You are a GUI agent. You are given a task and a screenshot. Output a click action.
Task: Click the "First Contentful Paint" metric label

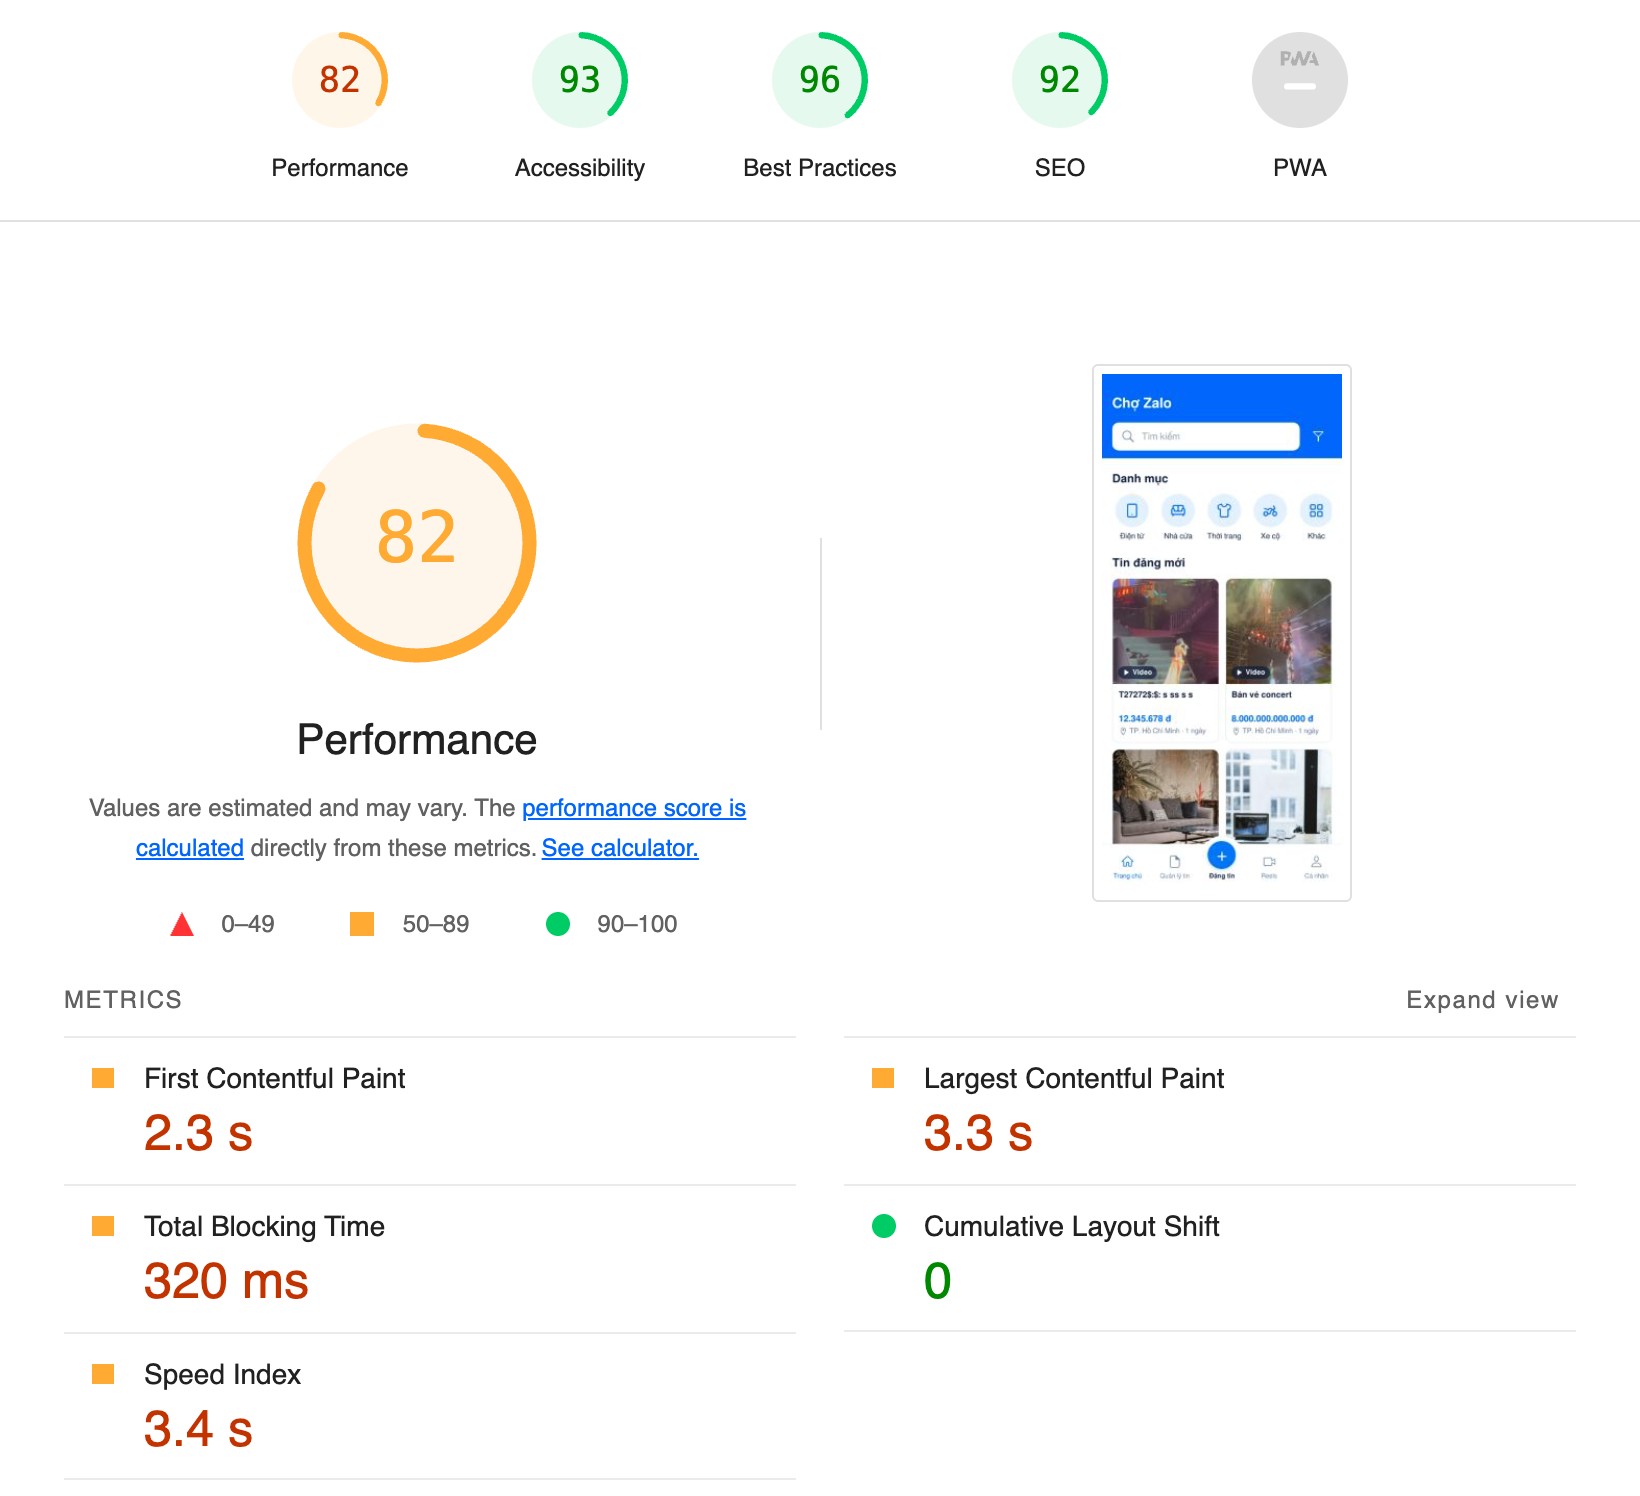coord(275,1078)
